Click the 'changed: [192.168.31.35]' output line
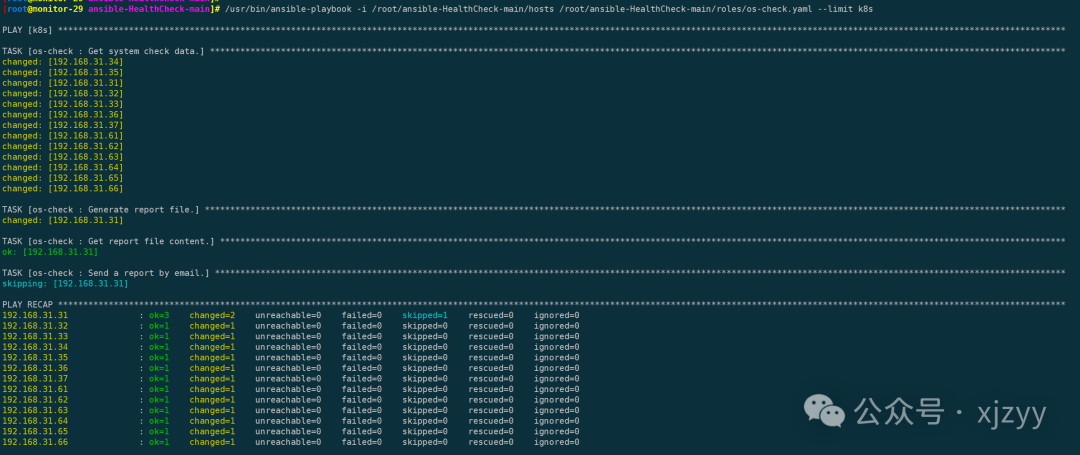The image size is (1080, 455). click(63, 72)
